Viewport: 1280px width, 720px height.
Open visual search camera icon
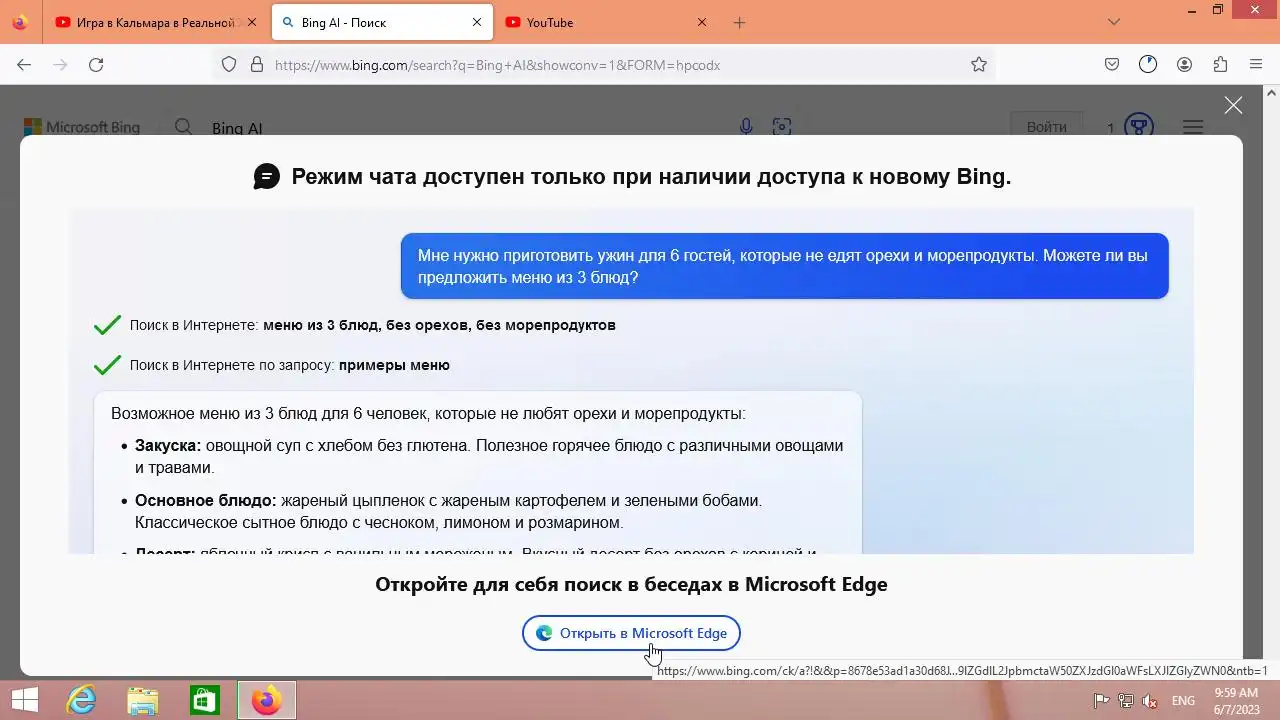point(782,127)
